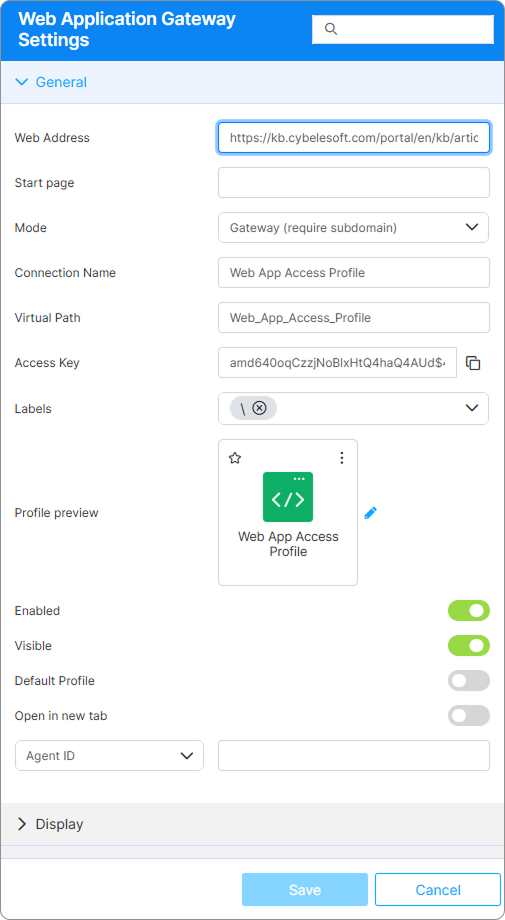Edit the profile preview with pencil icon
This screenshot has width=505, height=920.
[x=370, y=513]
